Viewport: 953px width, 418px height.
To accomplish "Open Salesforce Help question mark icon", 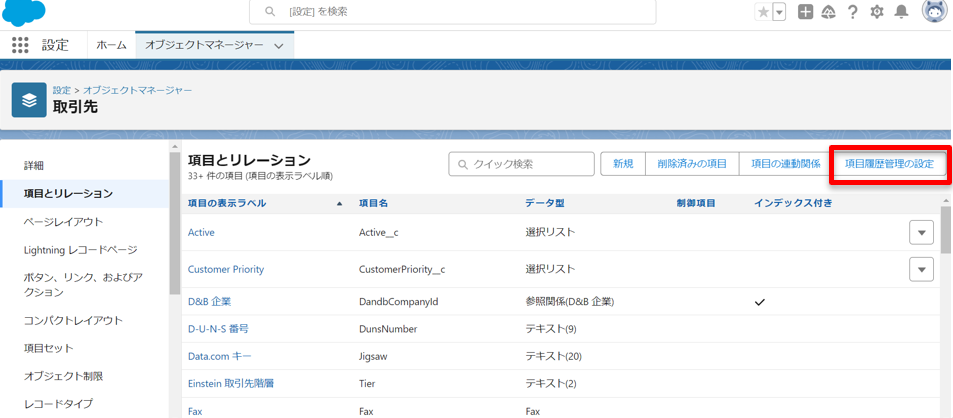I will coord(853,12).
